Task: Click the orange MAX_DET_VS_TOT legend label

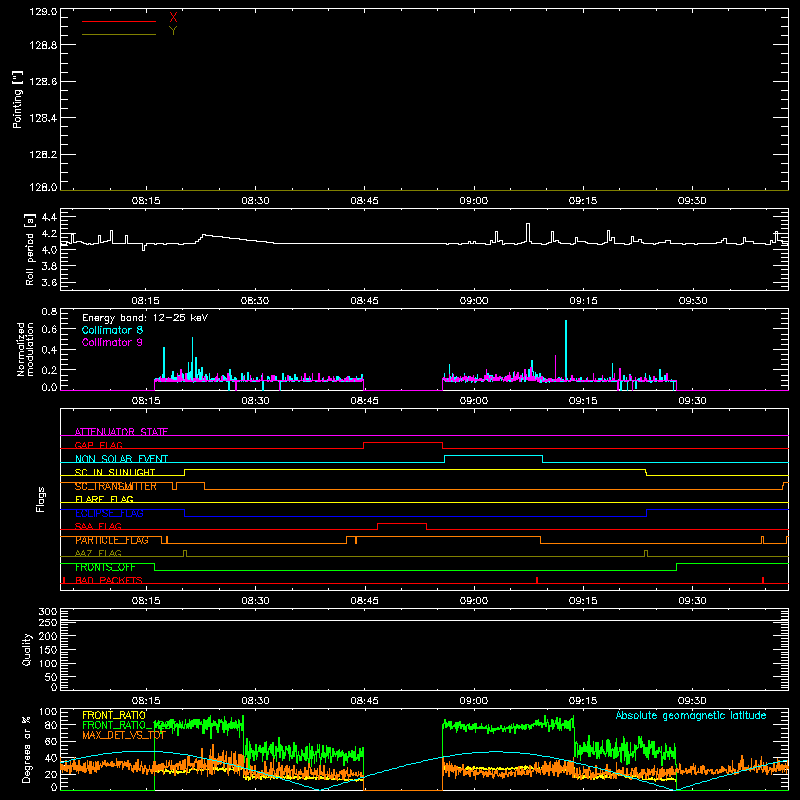Action: [x=124, y=735]
